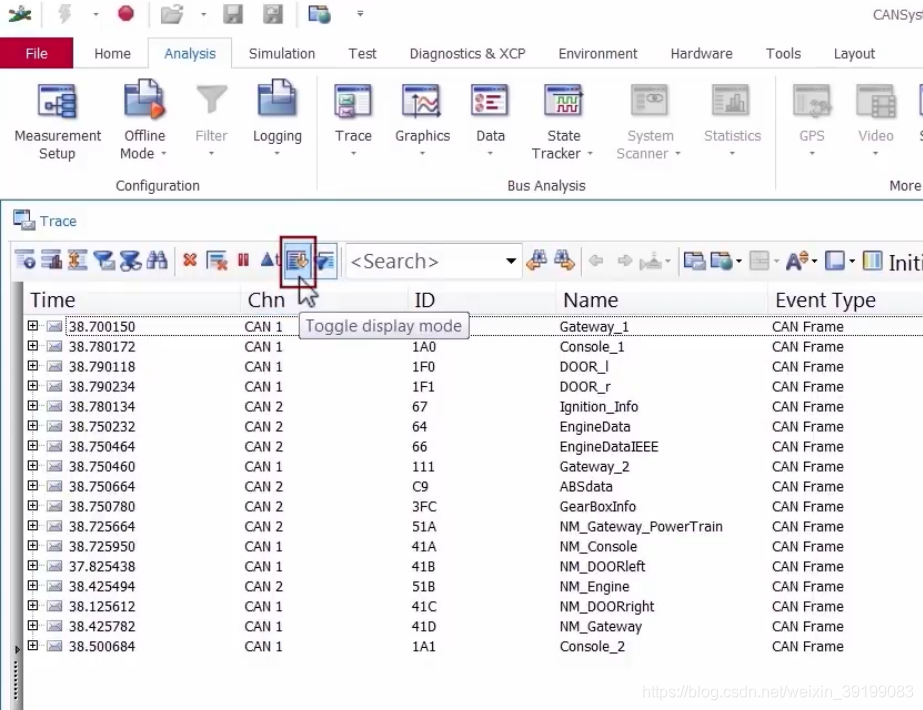Open the Logging configuration icon
The width and height of the screenshot is (923, 710).
pos(277,99)
